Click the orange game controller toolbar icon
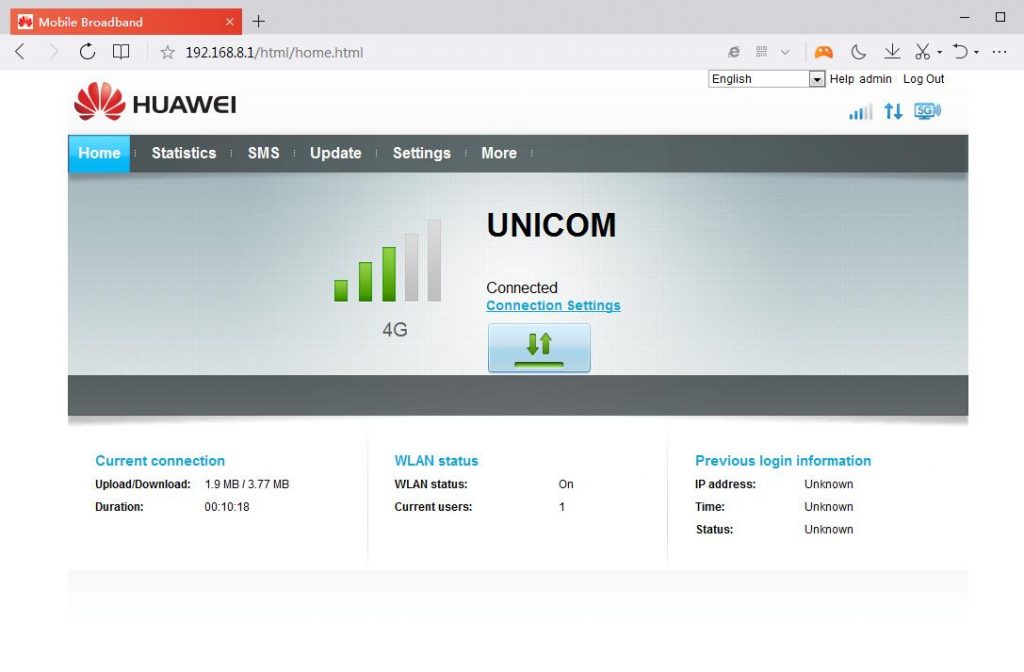The width and height of the screenshot is (1024, 672). [x=824, y=51]
